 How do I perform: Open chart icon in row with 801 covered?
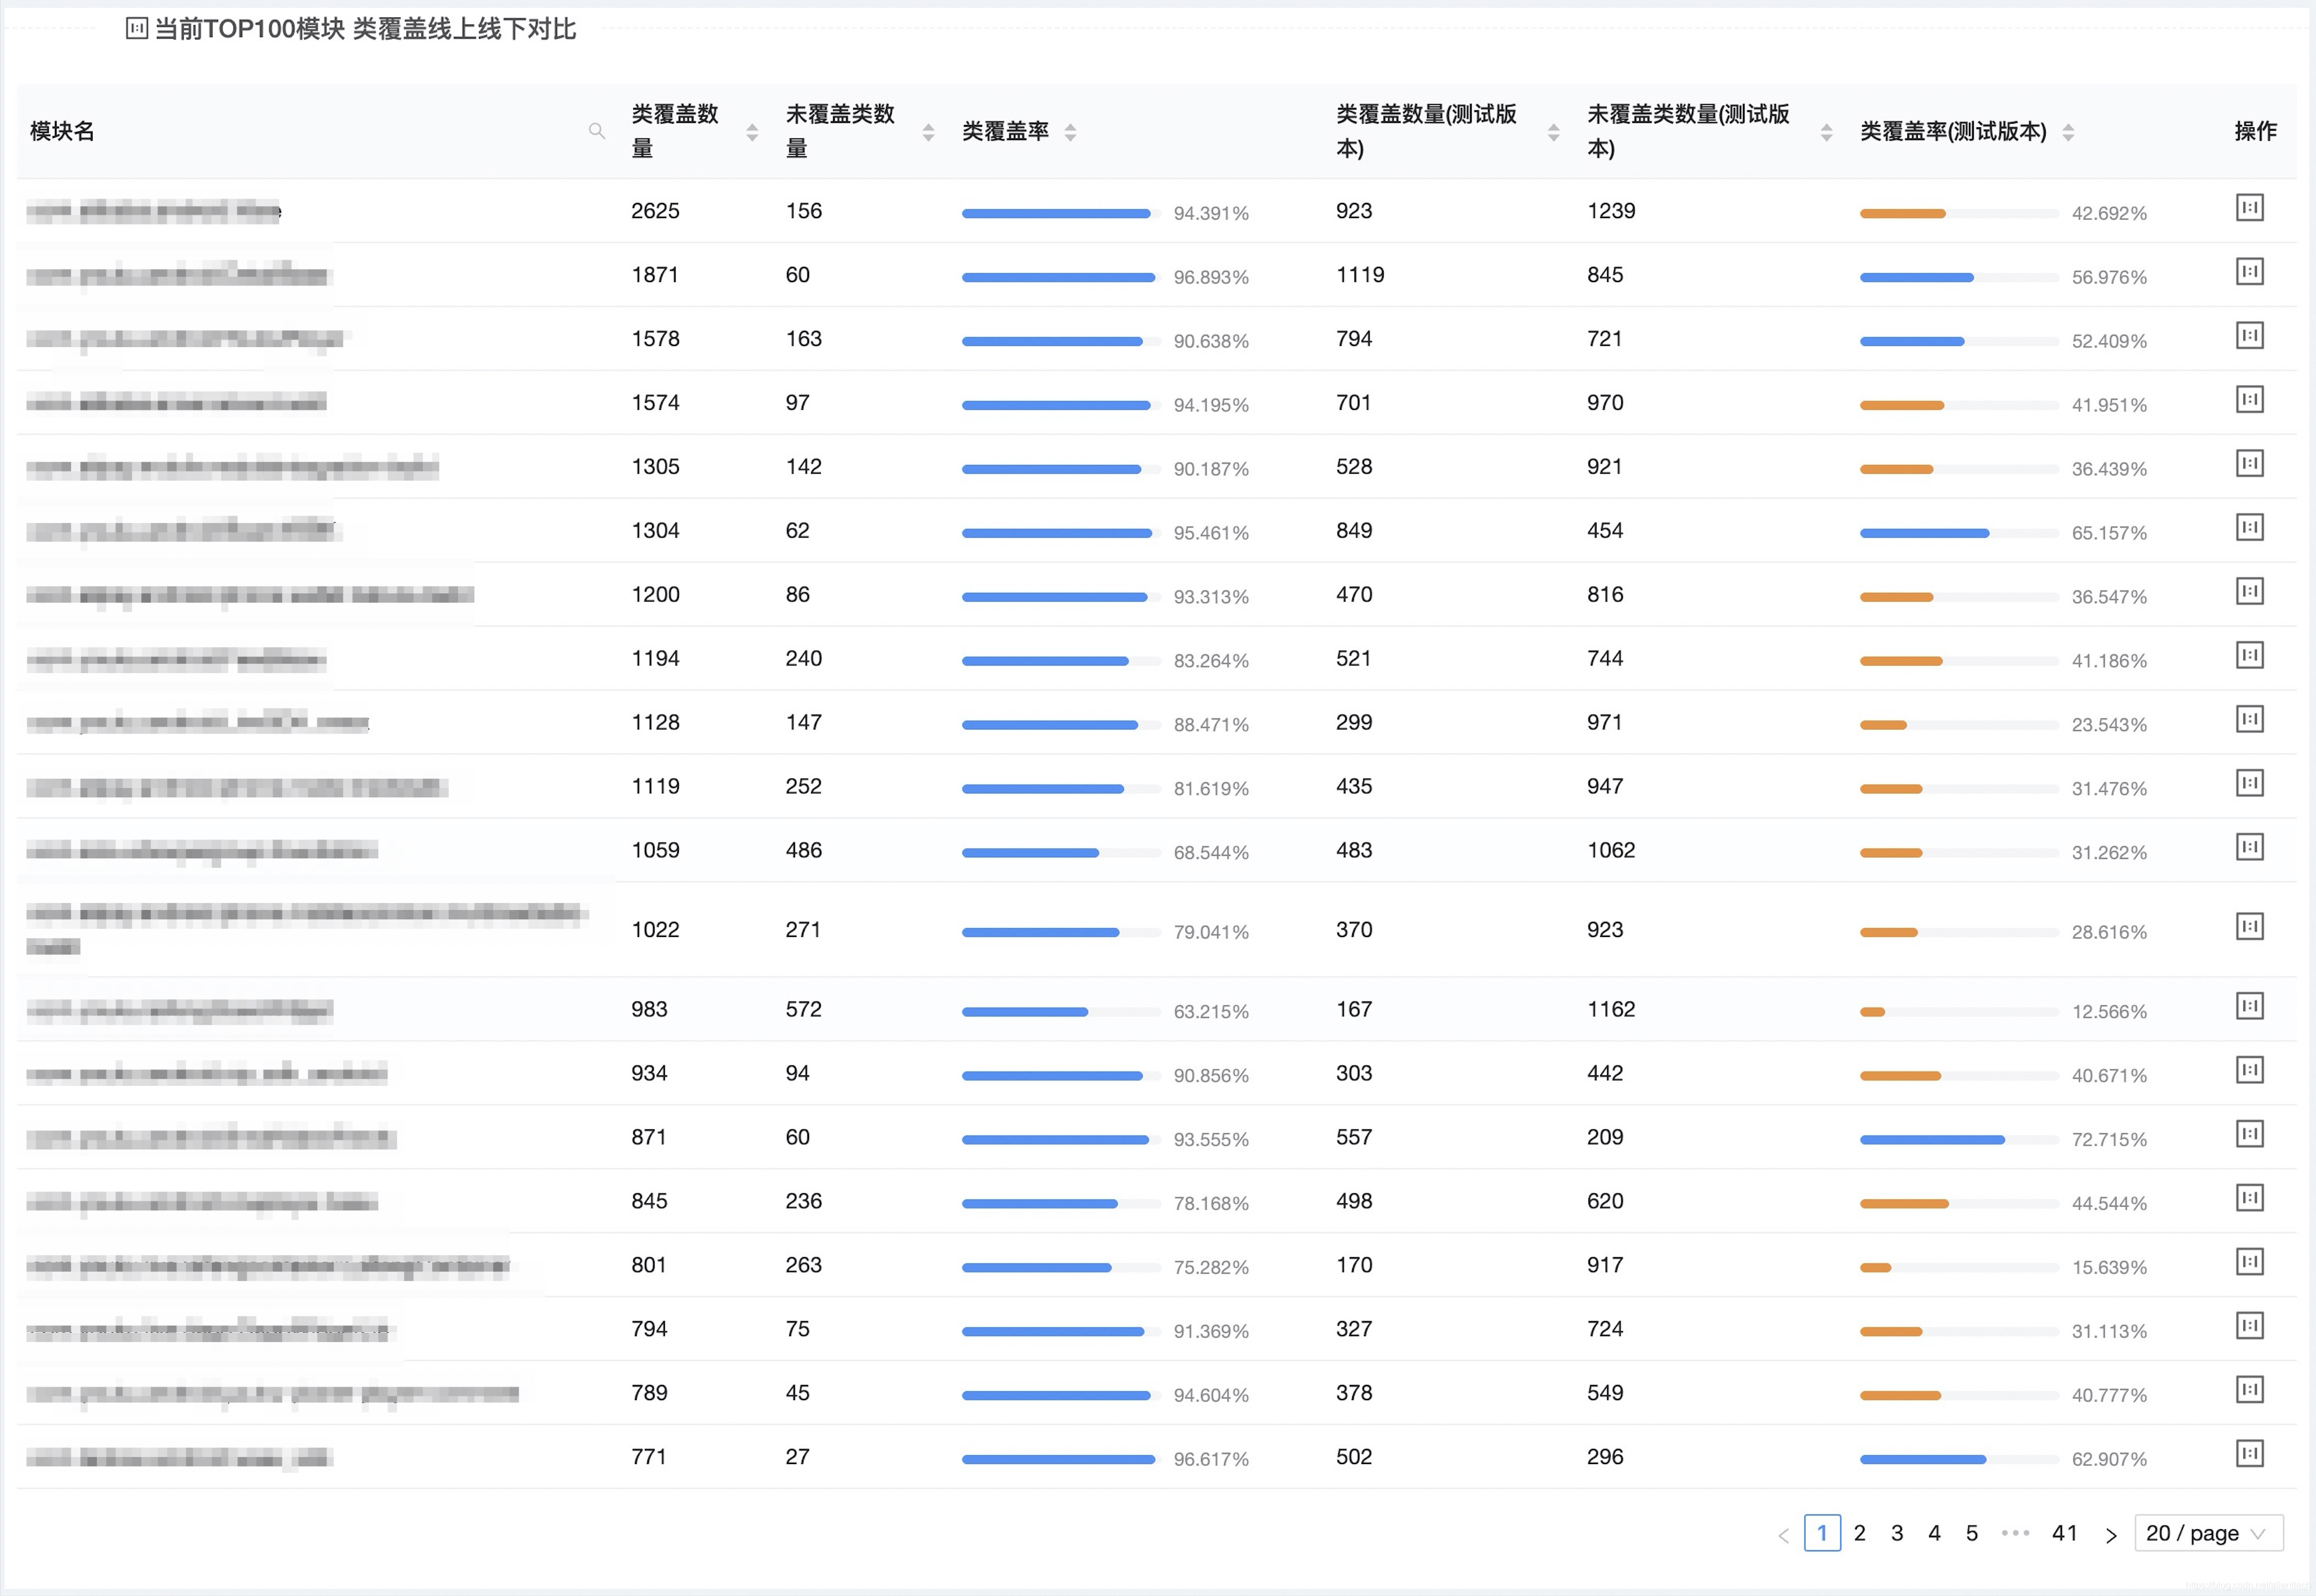[x=2249, y=1263]
